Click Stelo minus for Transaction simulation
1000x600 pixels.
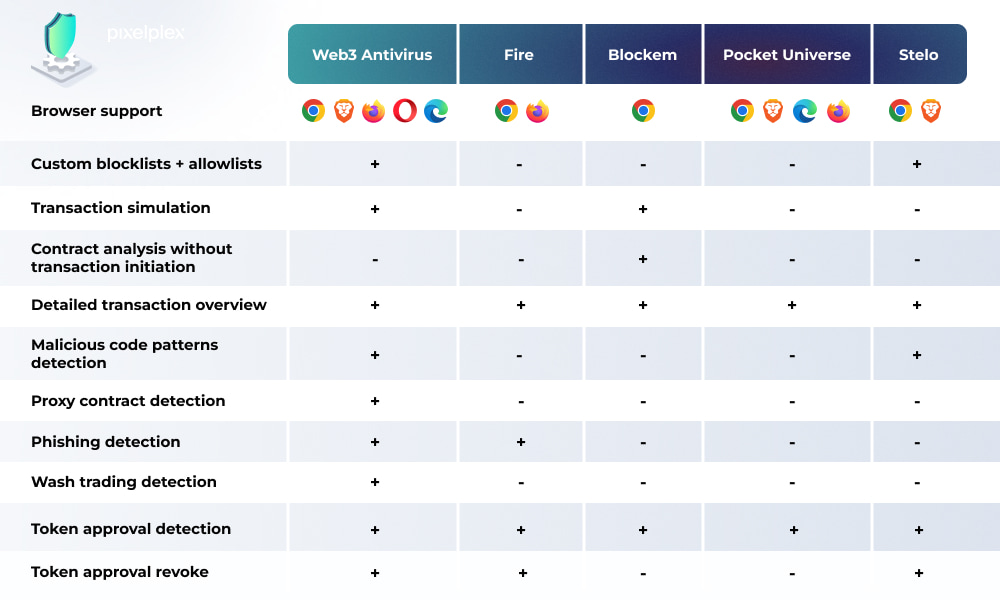tap(917, 210)
